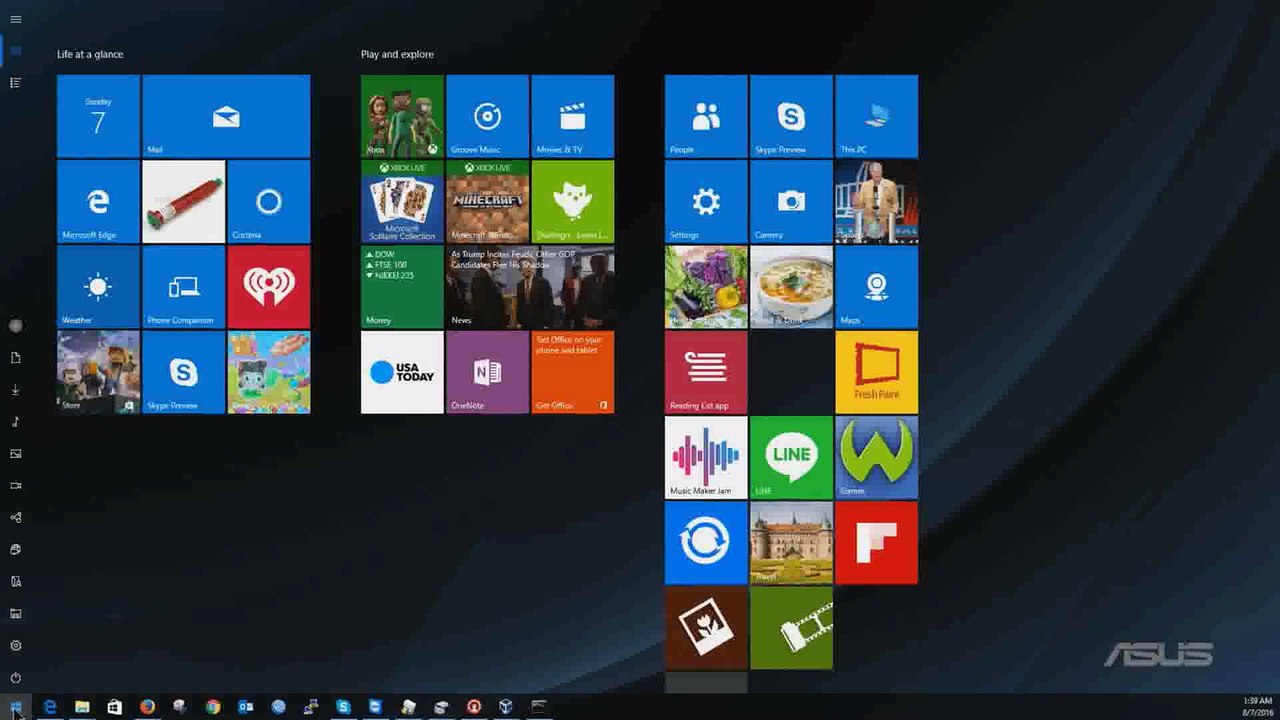Image resolution: width=1280 pixels, height=720 pixels.
Task: Open the Mail tile
Action: [x=226, y=116]
